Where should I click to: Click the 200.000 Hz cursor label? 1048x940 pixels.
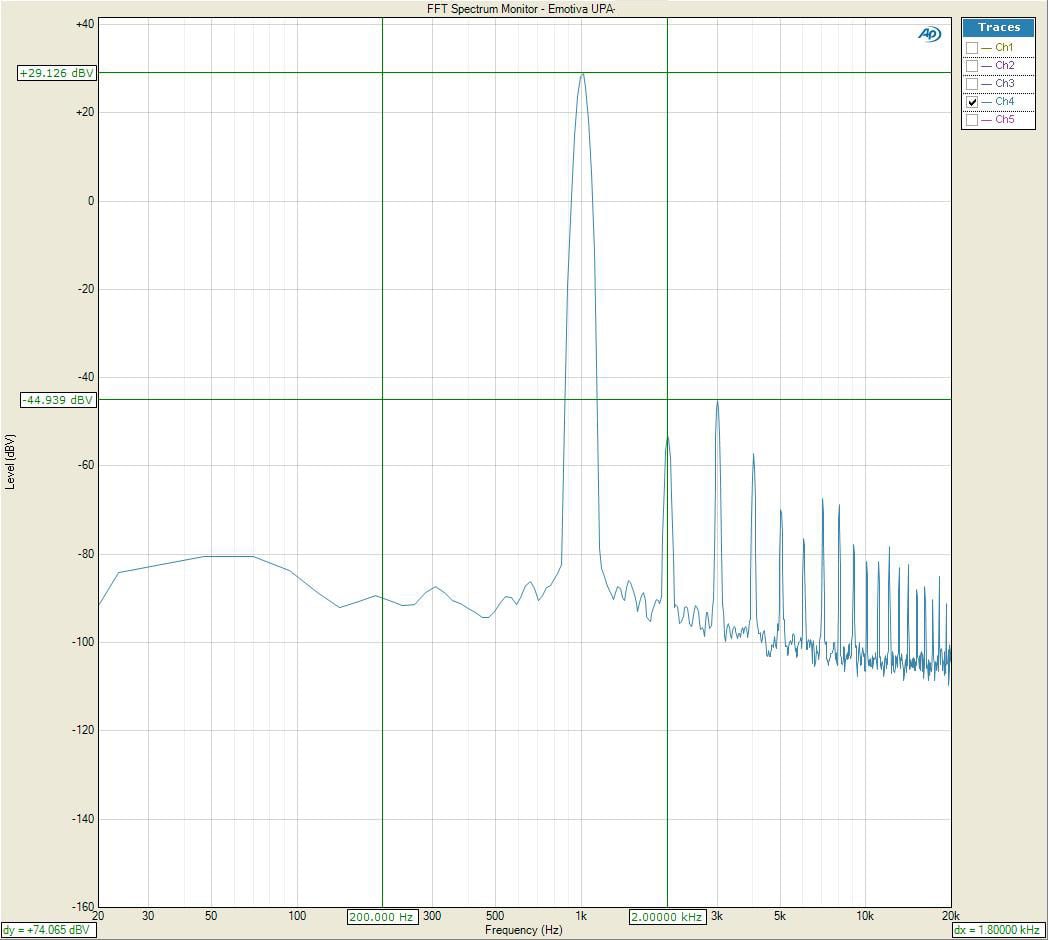[x=381, y=917]
